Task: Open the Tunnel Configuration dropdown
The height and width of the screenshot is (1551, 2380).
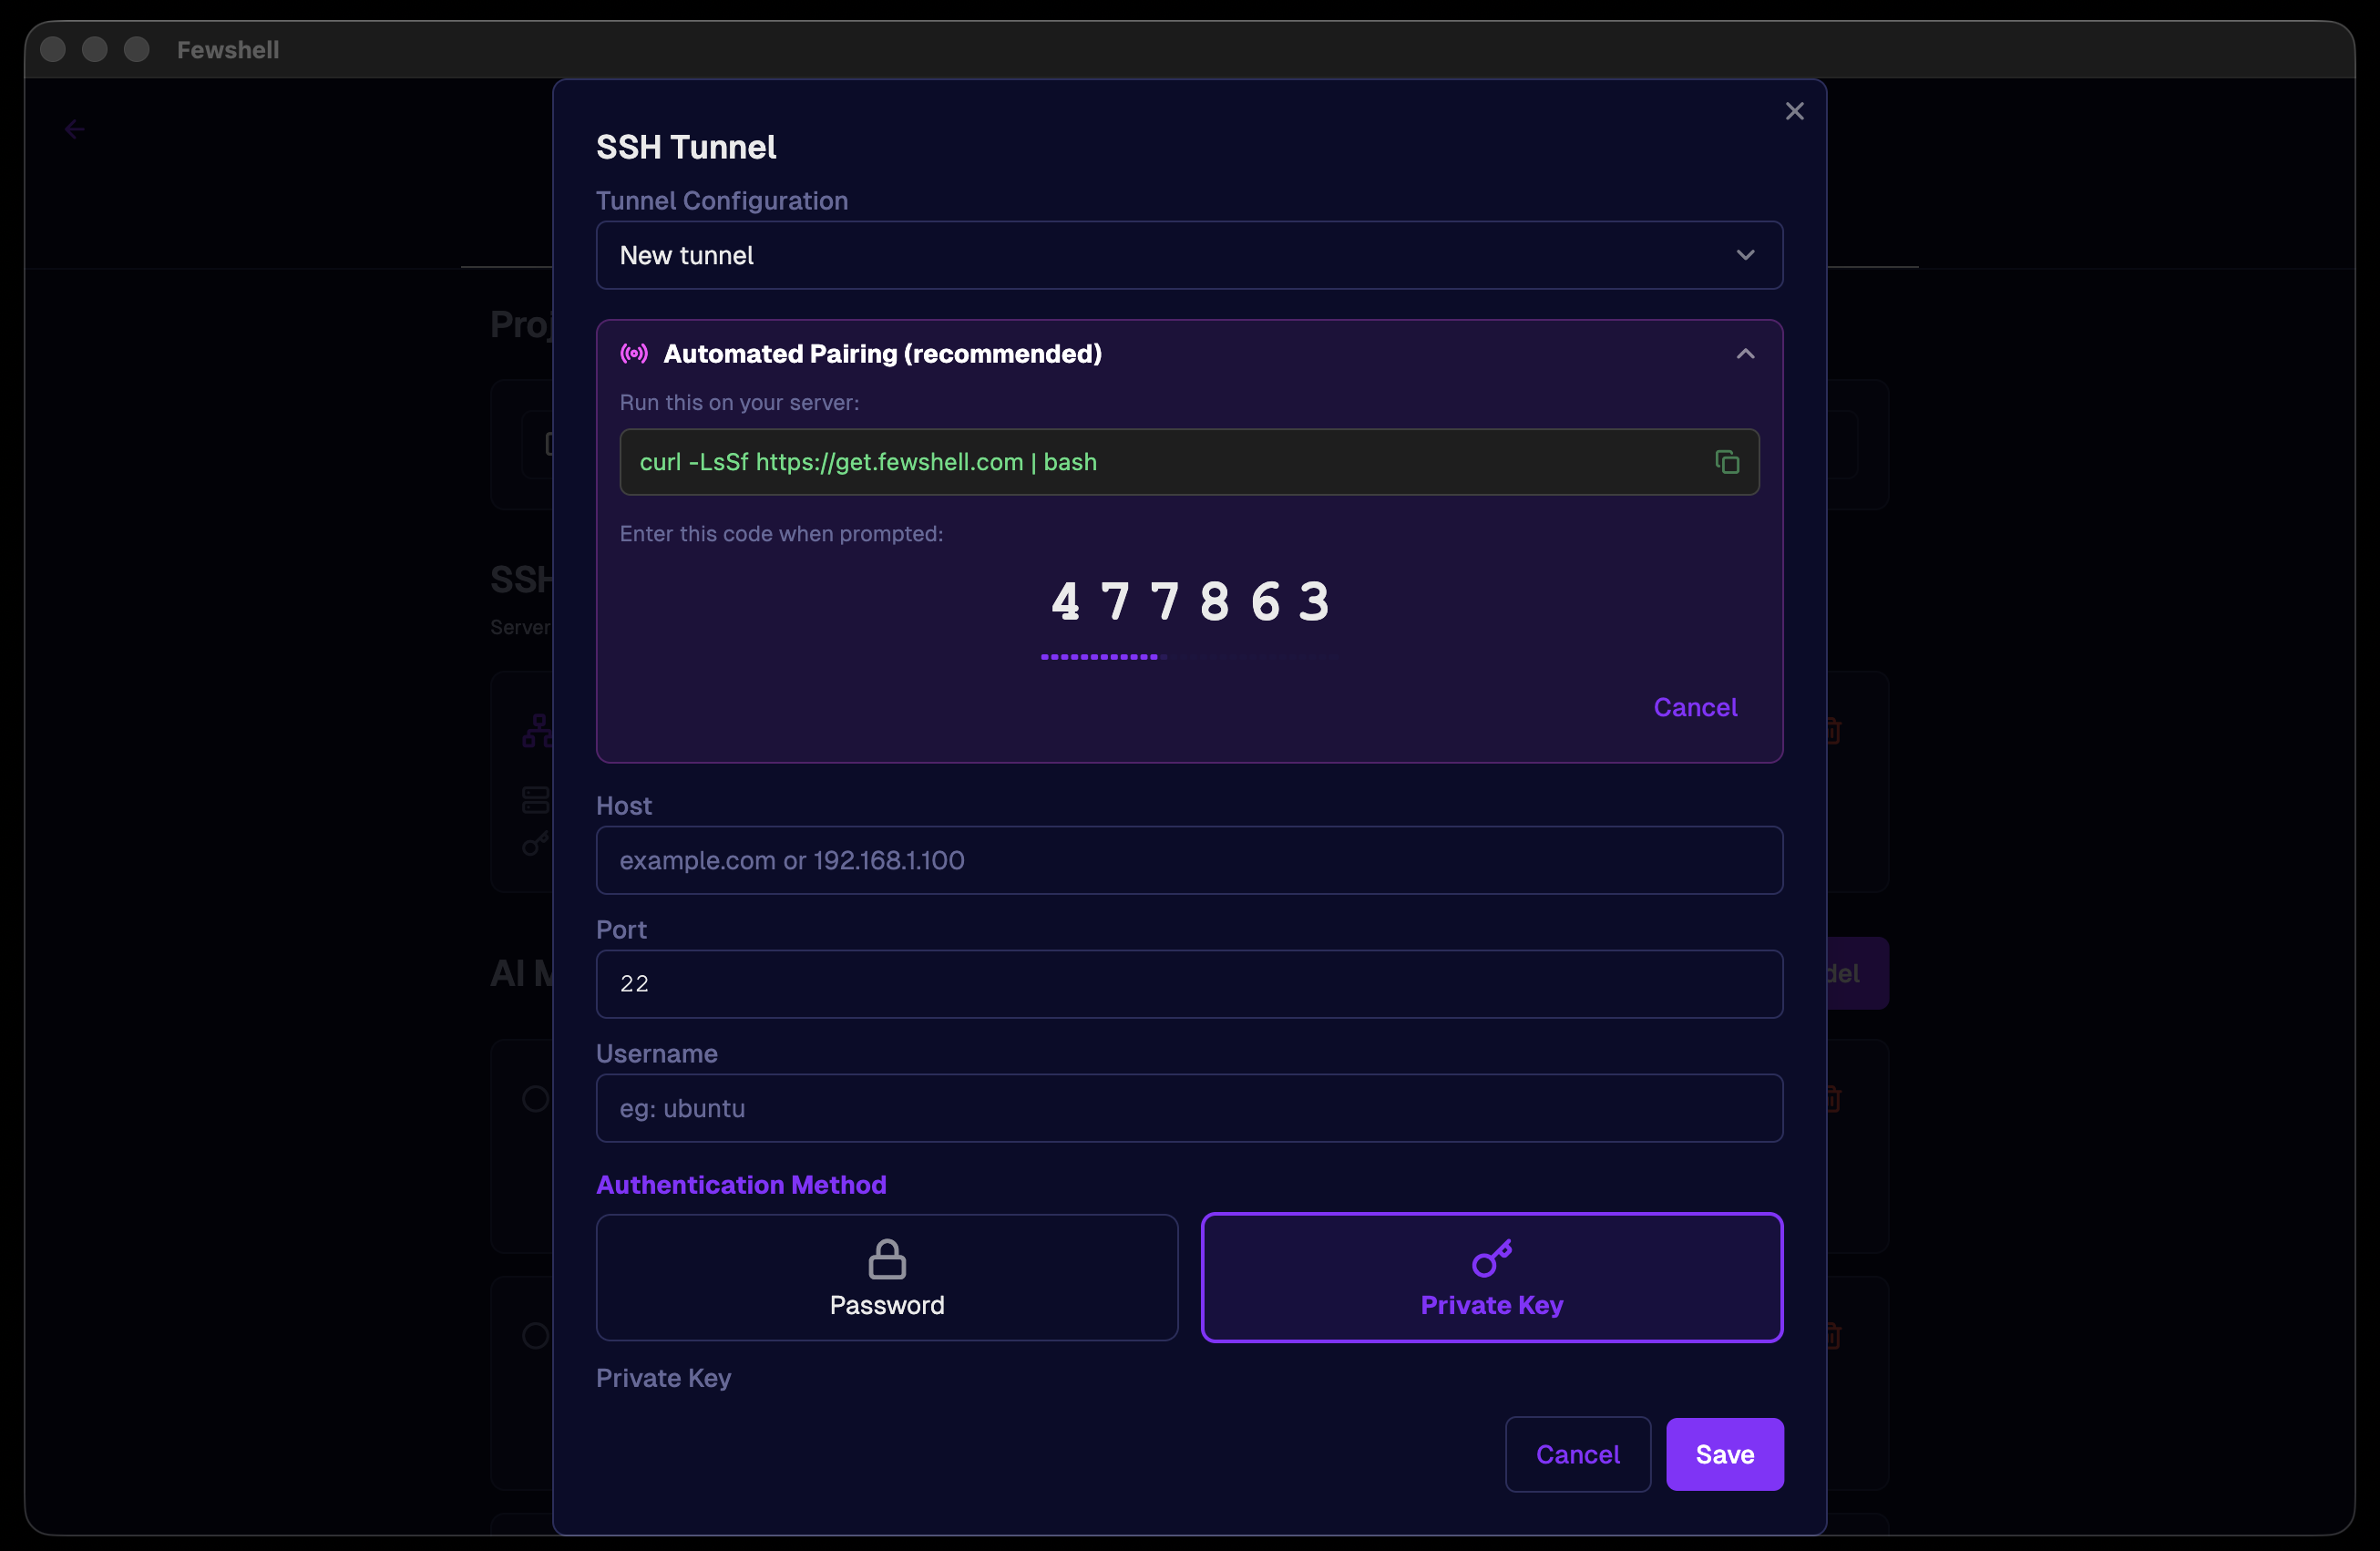Action: coord(1188,255)
